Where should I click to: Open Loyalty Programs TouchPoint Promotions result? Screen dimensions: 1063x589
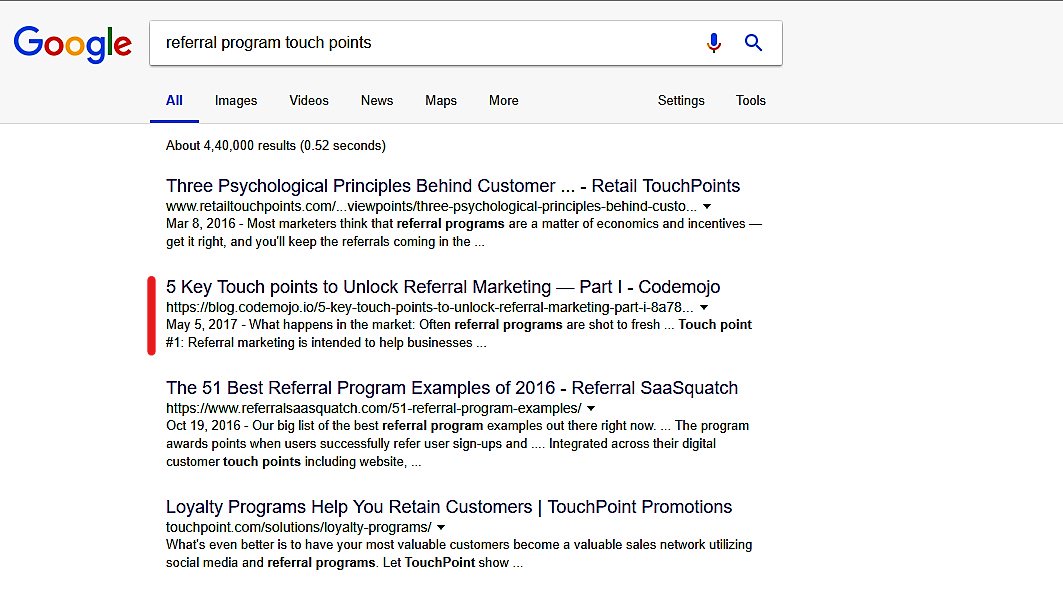pos(449,507)
